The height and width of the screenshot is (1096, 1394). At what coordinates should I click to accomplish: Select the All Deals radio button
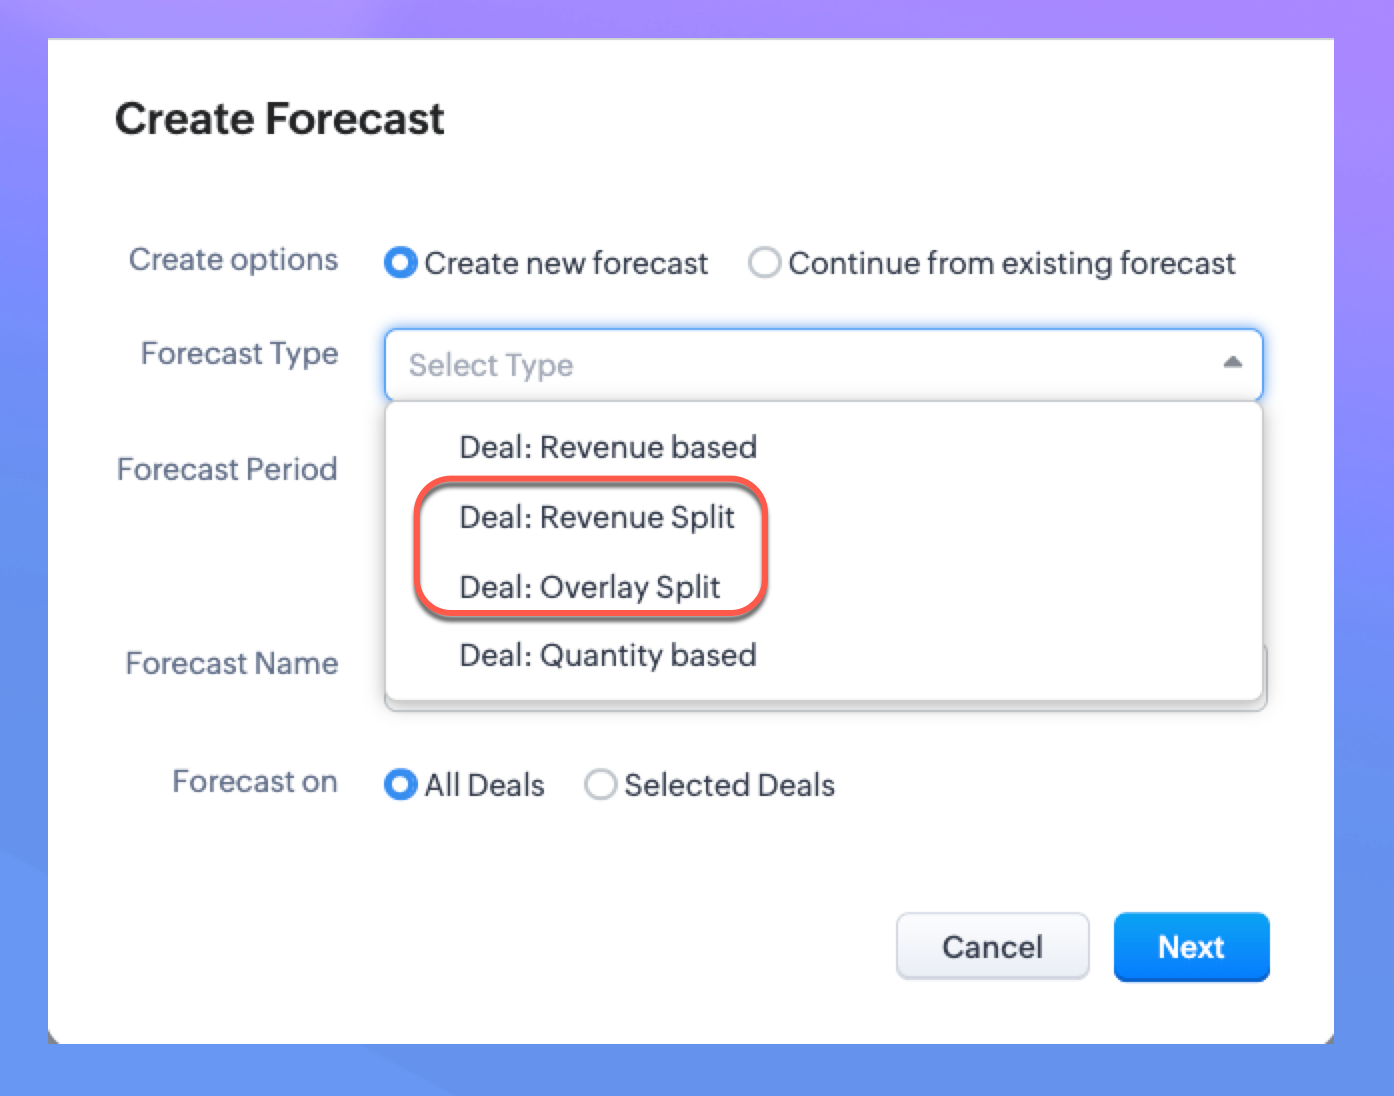pos(401,785)
